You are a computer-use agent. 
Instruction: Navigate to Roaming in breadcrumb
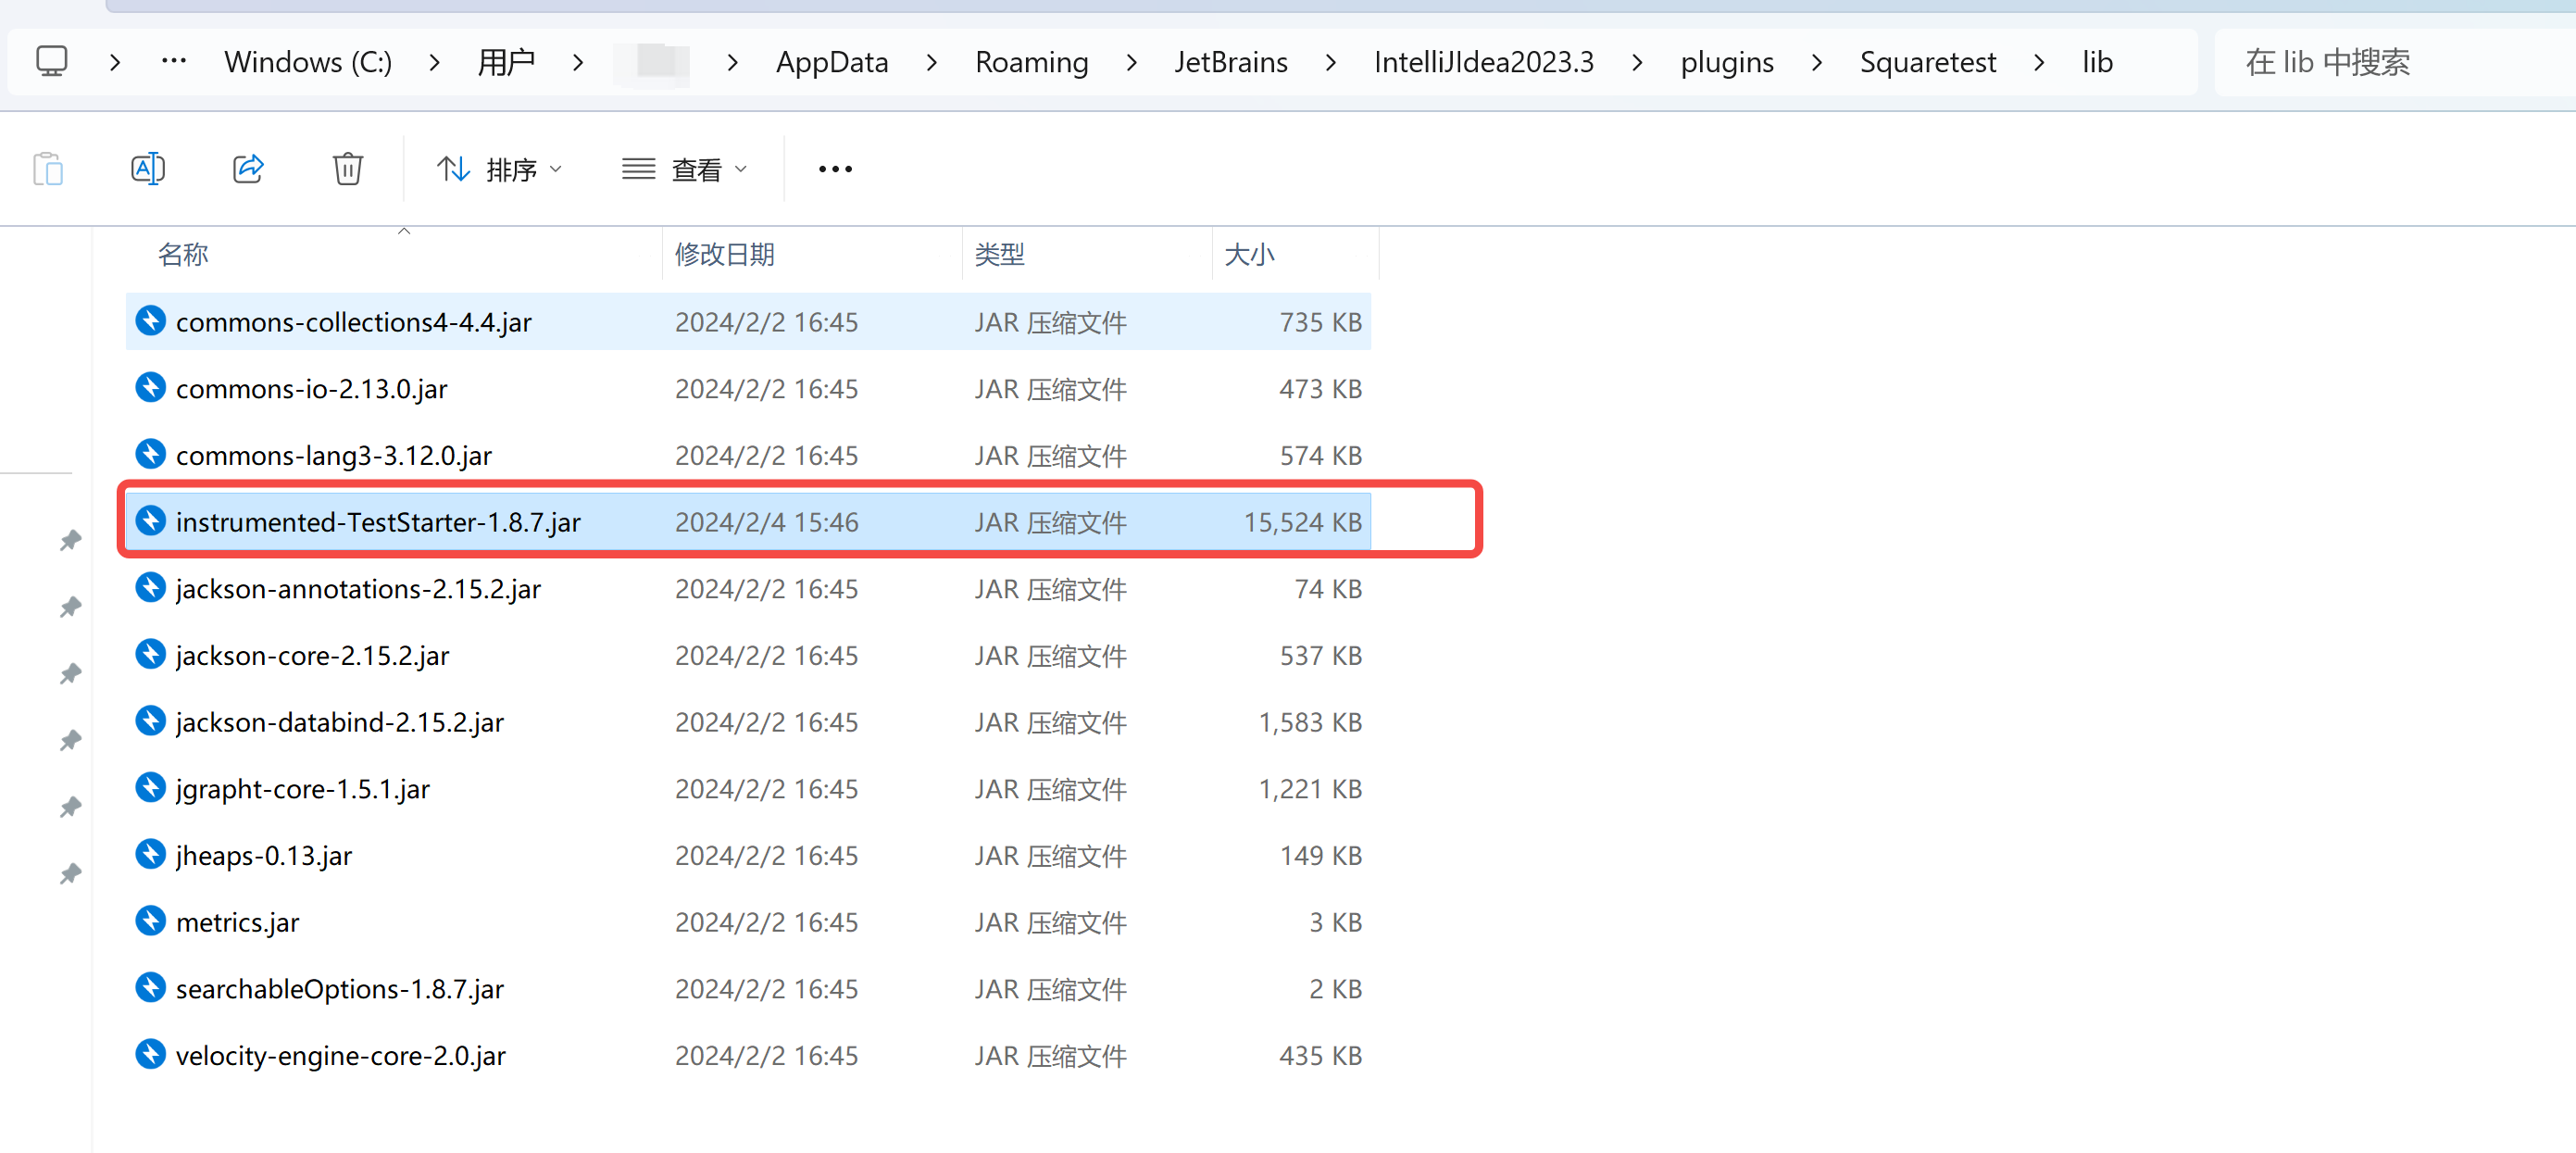[1031, 62]
